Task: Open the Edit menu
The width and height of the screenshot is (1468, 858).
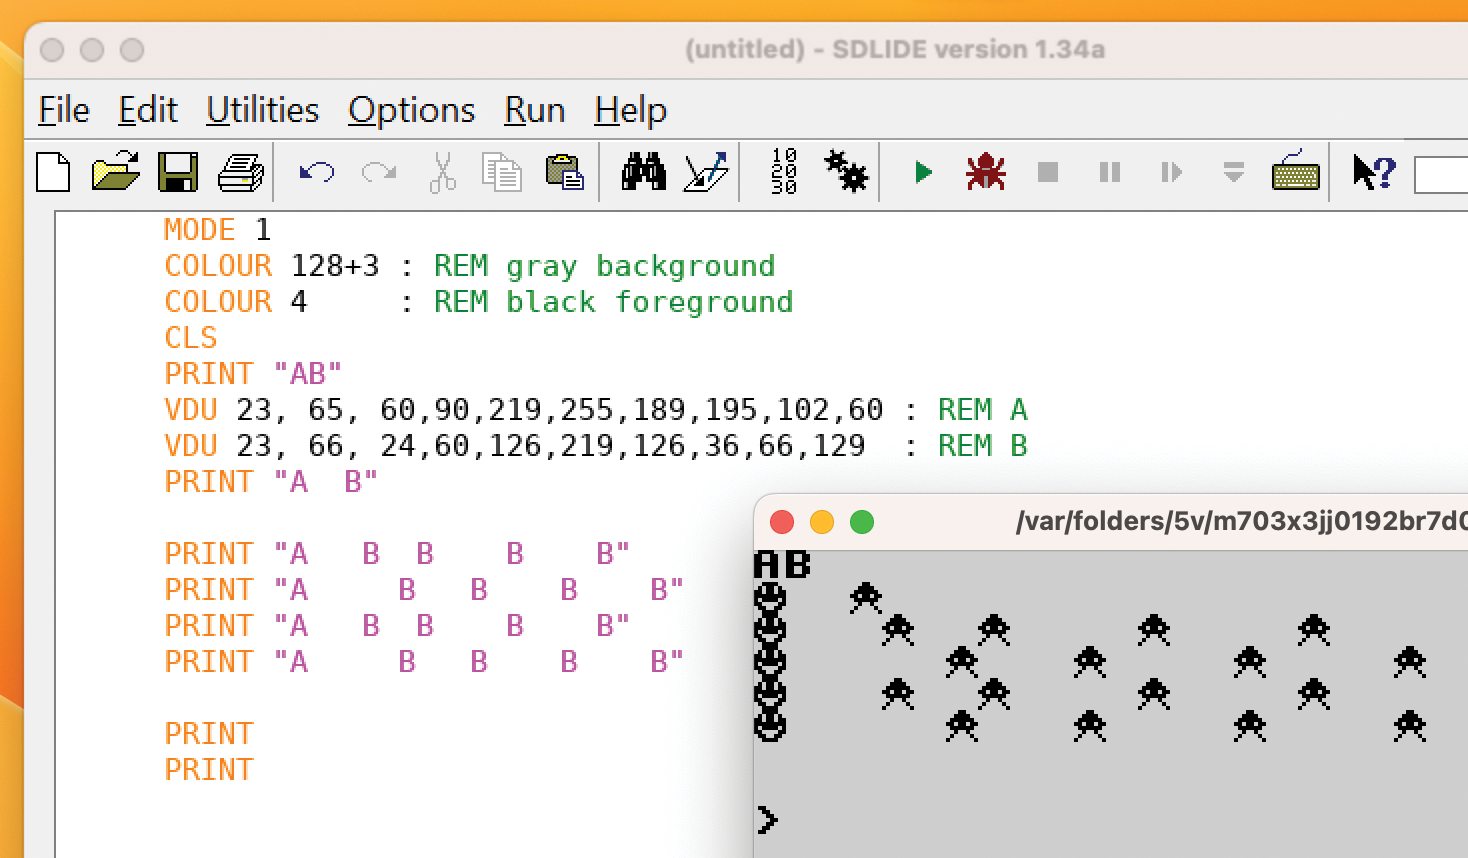Action: coord(148,110)
